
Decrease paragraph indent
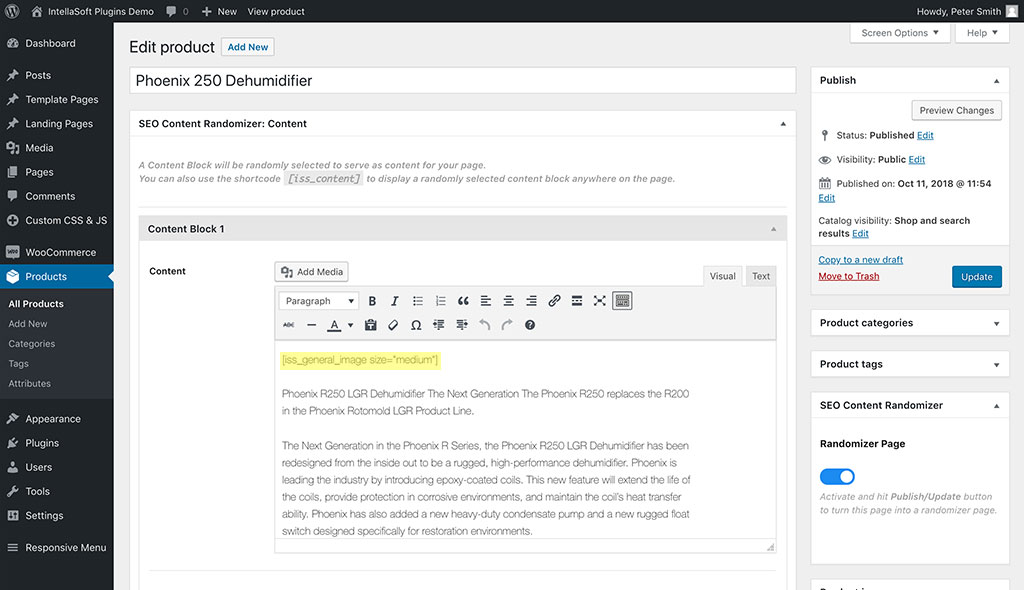(x=439, y=325)
